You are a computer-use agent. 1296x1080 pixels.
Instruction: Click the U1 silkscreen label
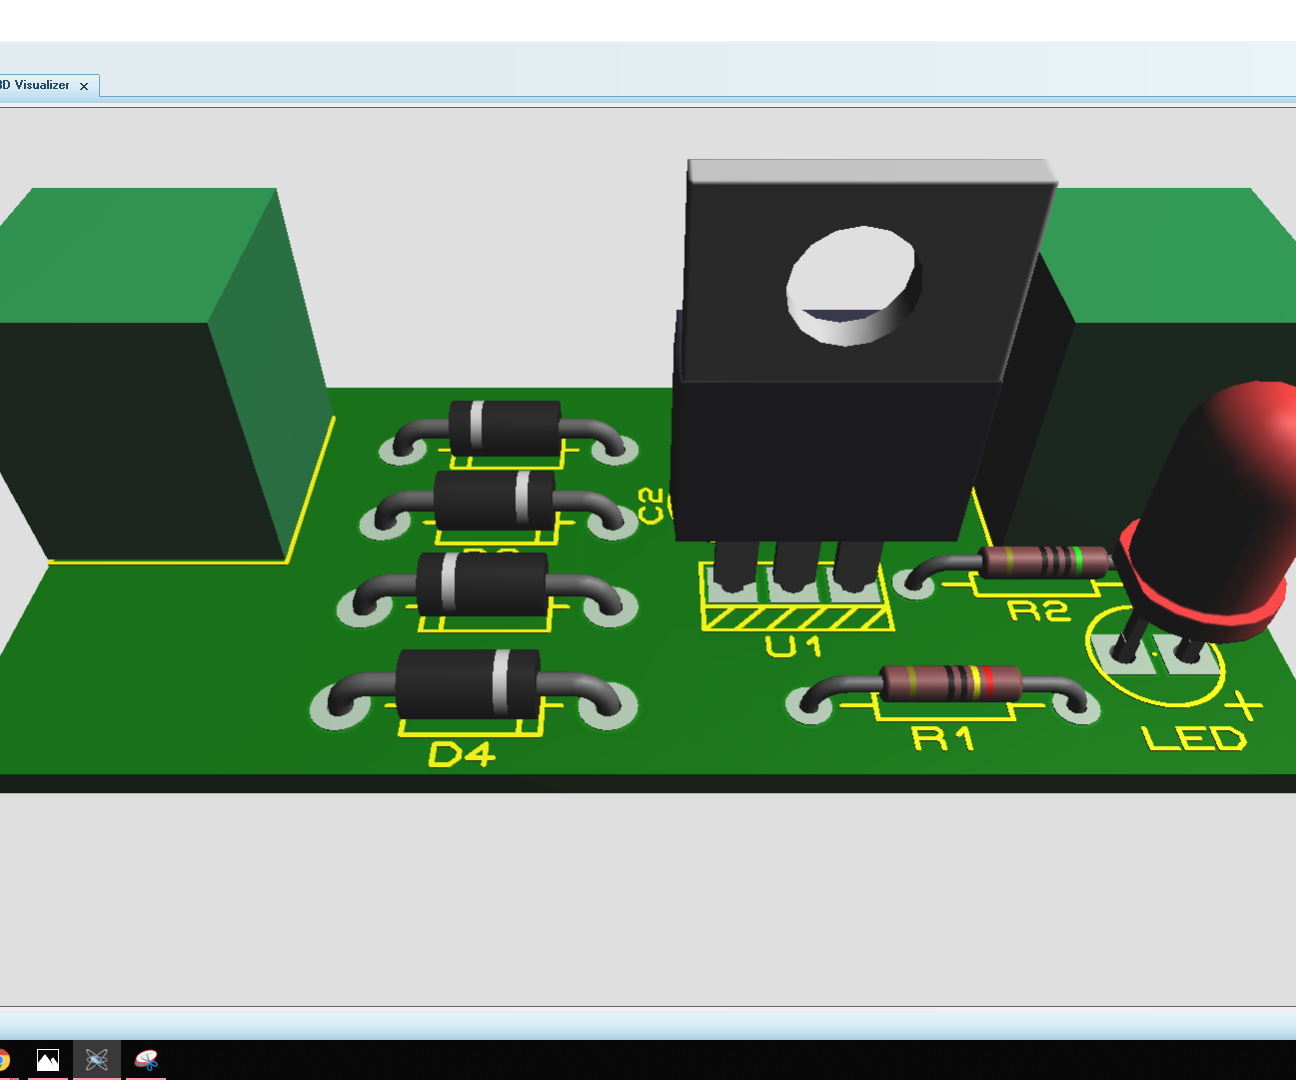point(793,645)
